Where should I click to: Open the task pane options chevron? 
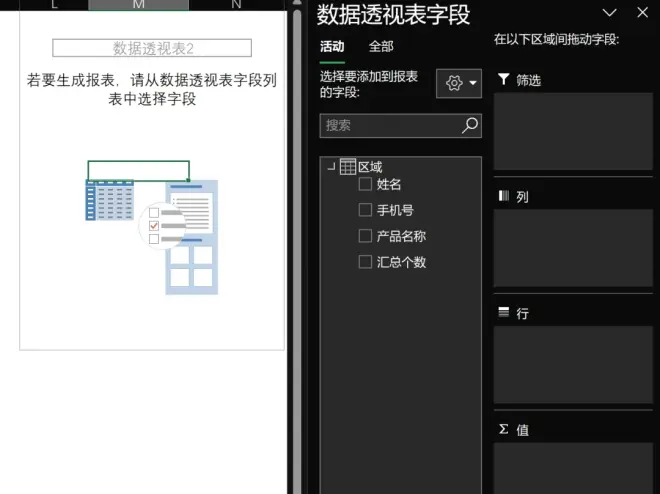coord(609,13)
